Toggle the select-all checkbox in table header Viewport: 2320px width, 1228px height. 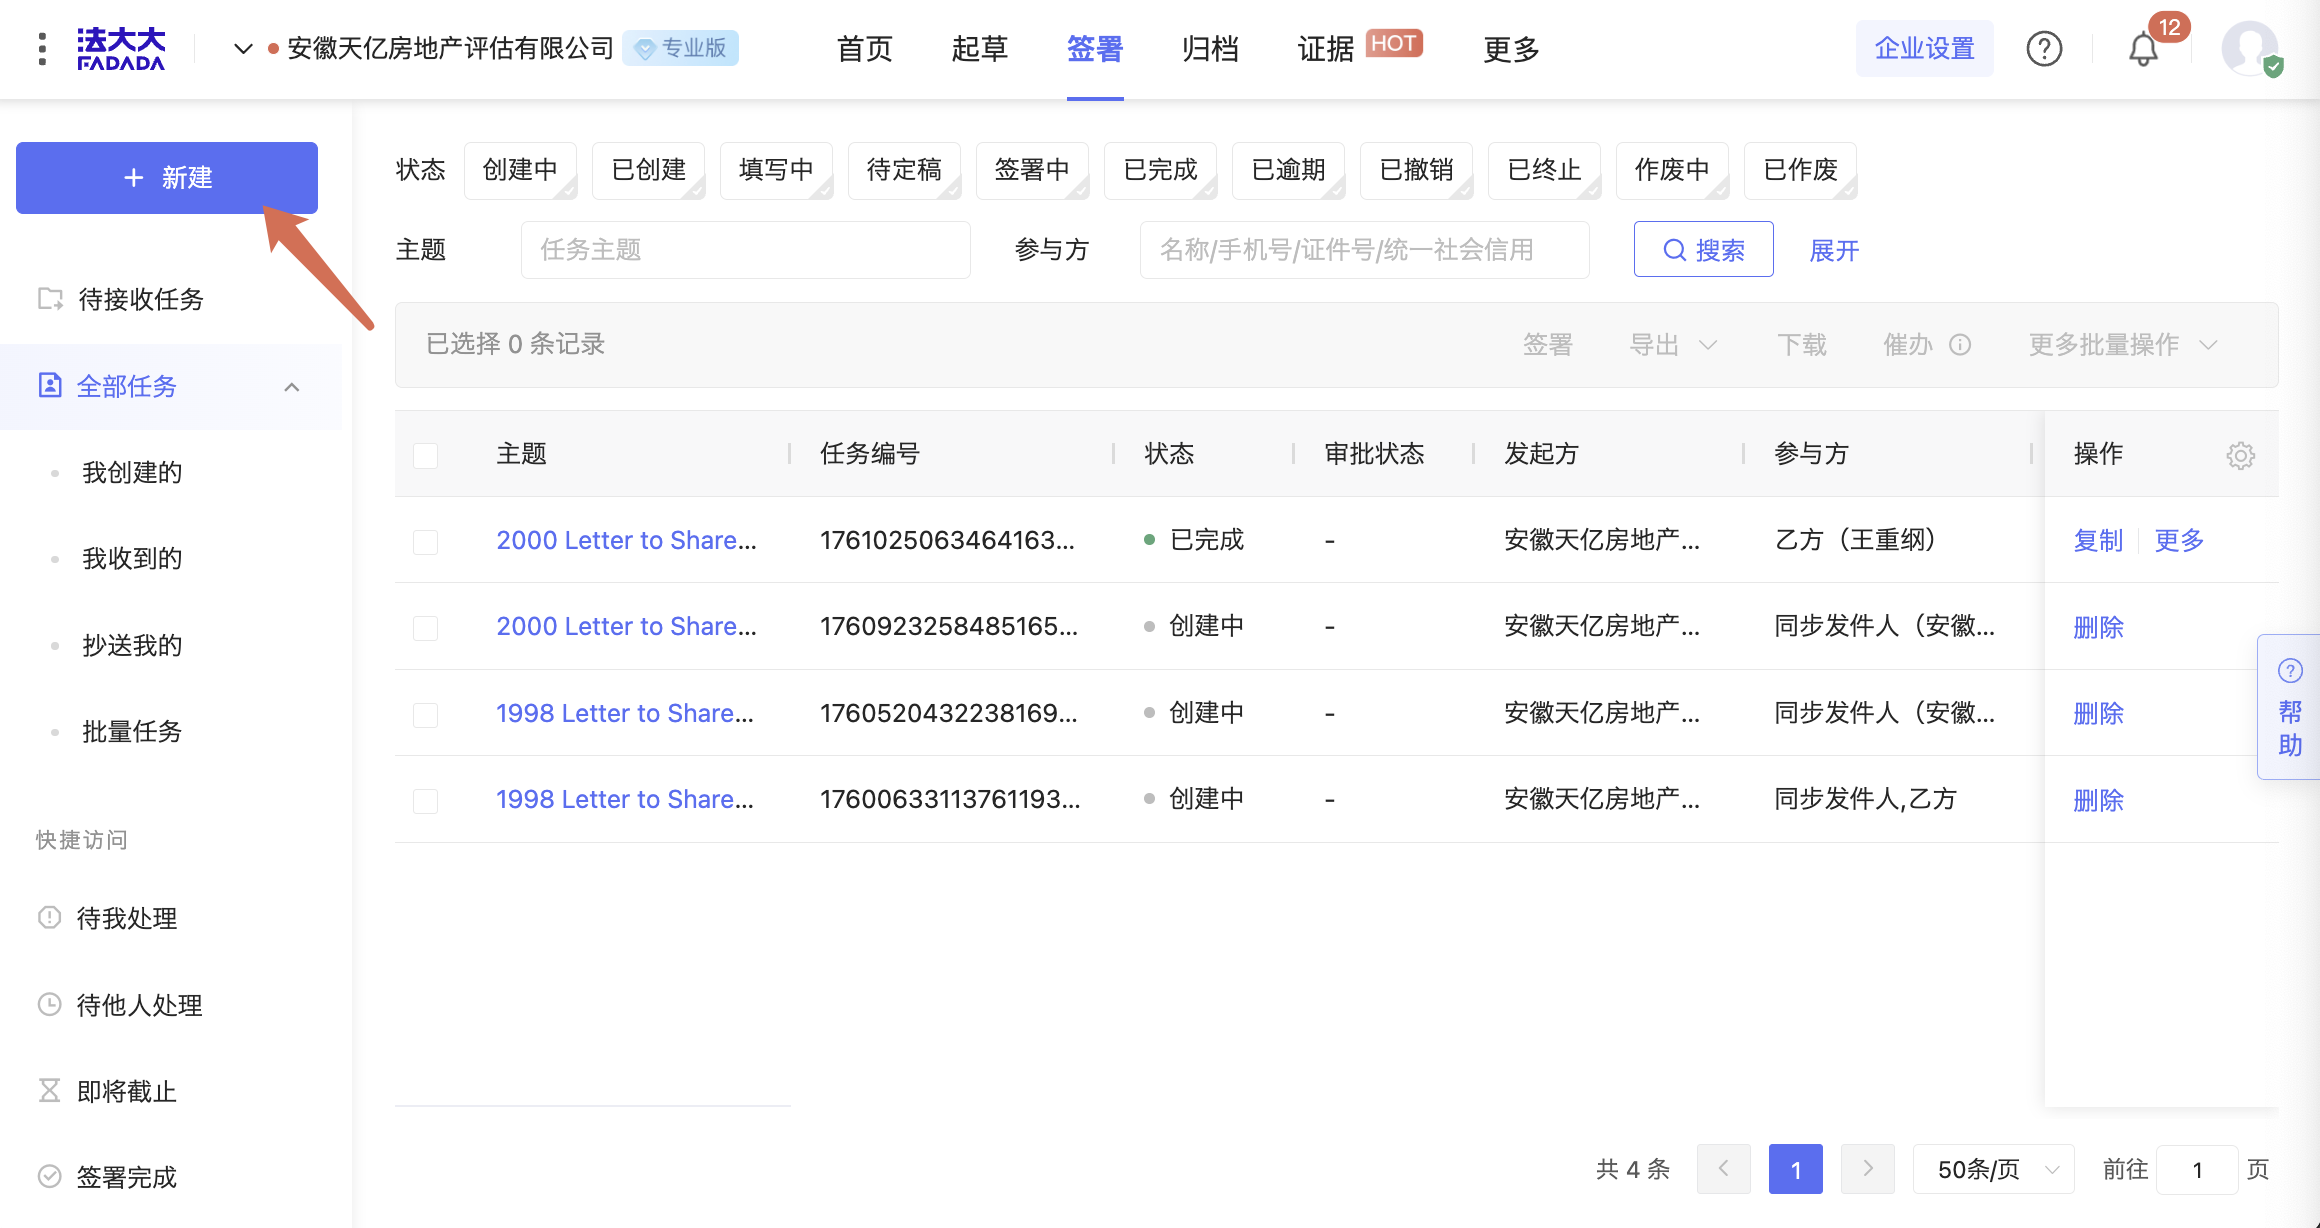point(426,455)
